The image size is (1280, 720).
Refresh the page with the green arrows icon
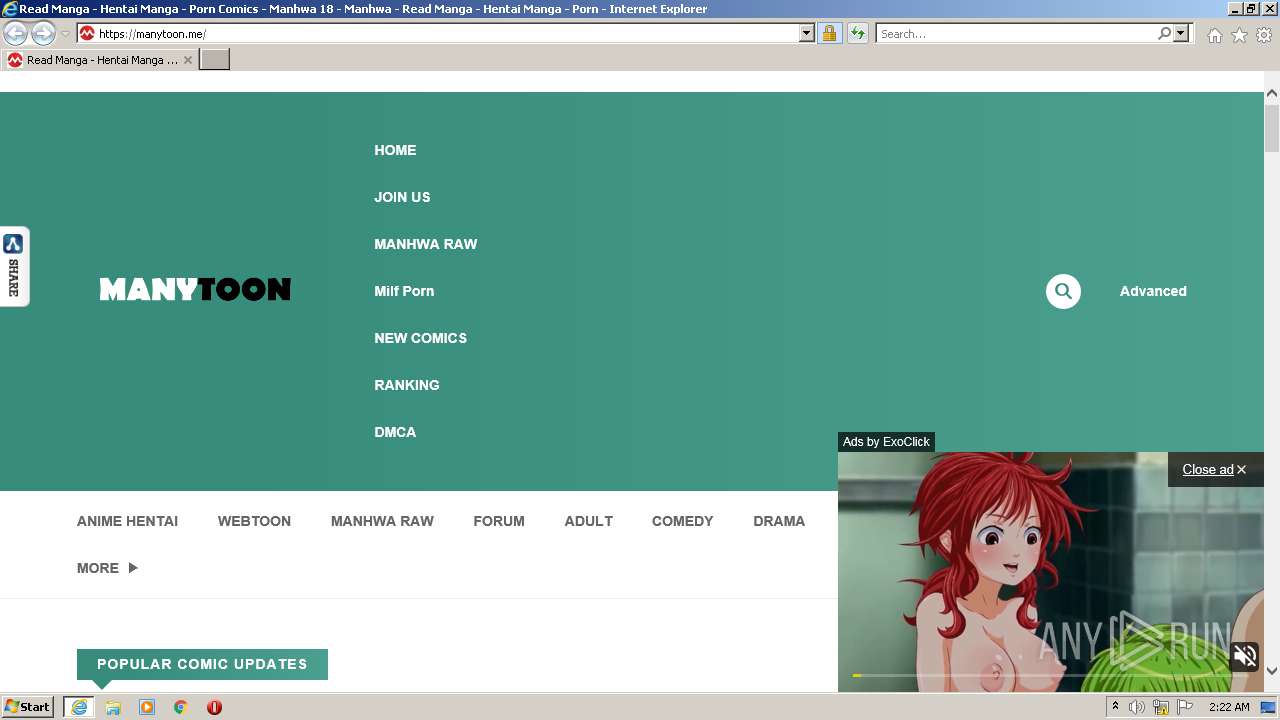(858, 33)
